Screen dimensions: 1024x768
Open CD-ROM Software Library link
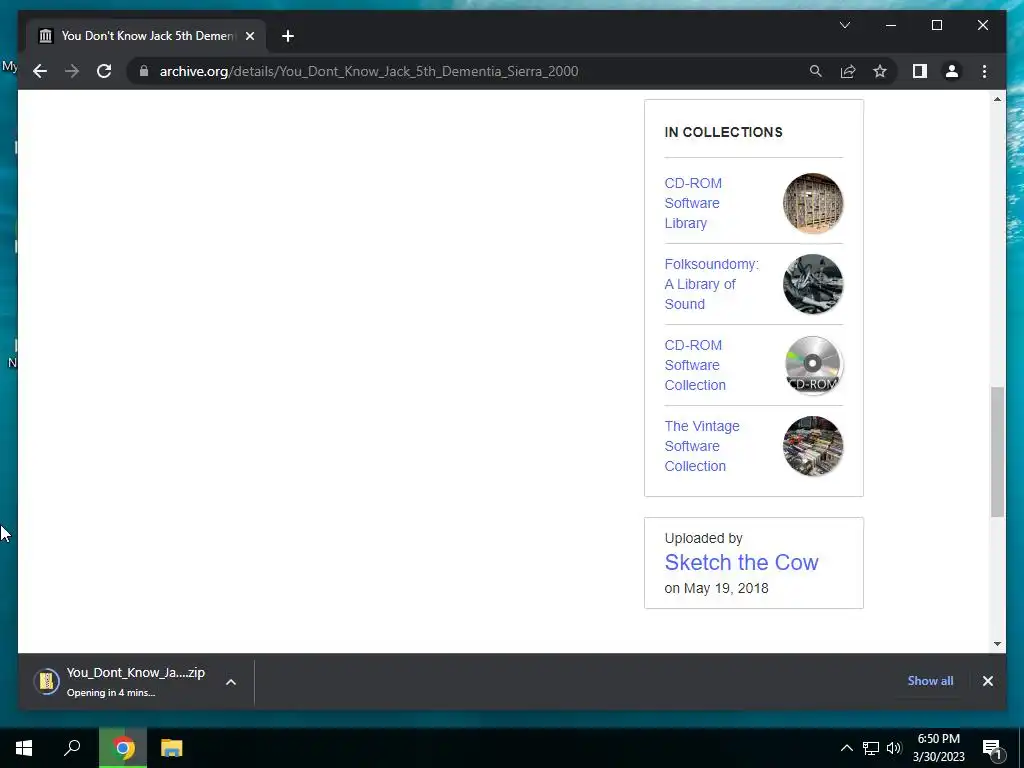click(693, 203)
